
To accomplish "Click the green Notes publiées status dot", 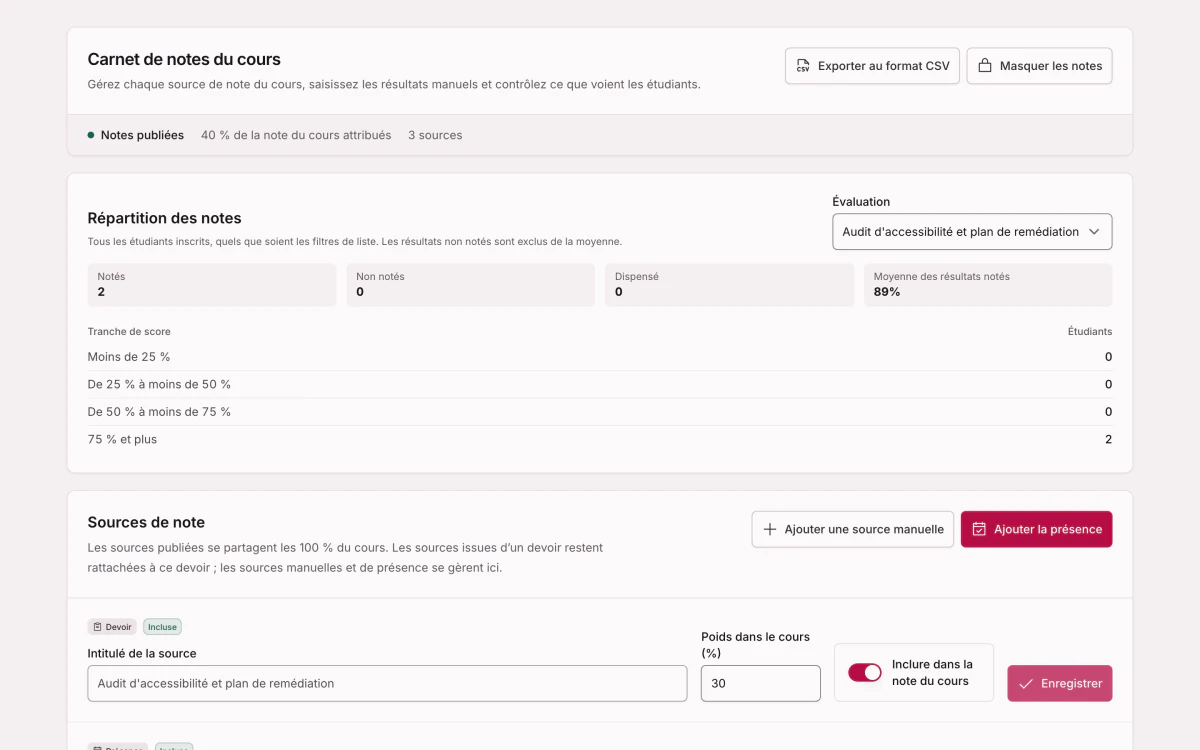I will click(x=91, y=135).
